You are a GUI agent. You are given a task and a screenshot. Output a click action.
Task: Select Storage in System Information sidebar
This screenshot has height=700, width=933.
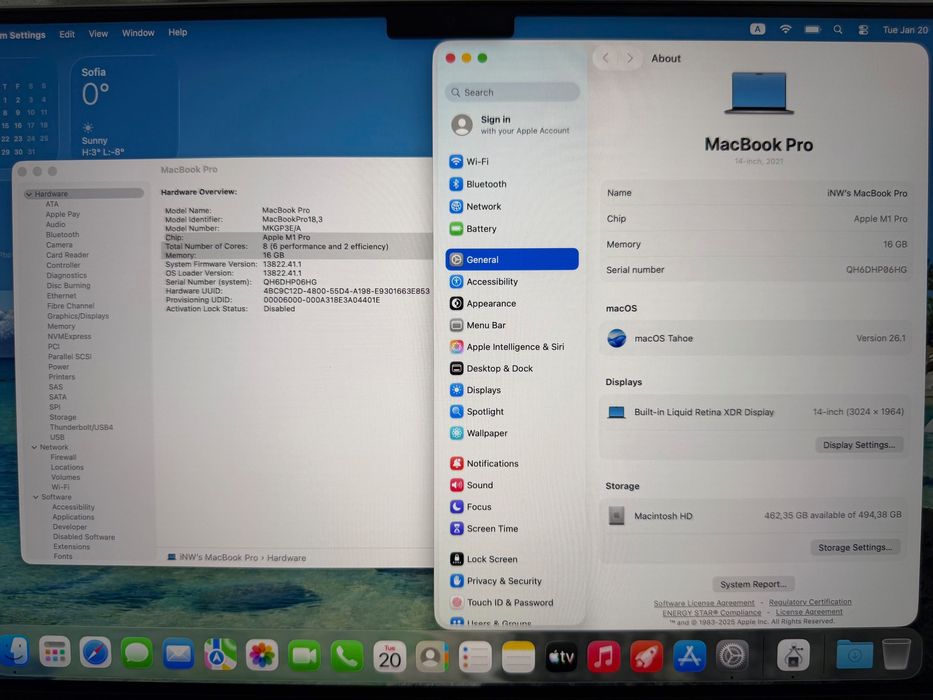62,417
